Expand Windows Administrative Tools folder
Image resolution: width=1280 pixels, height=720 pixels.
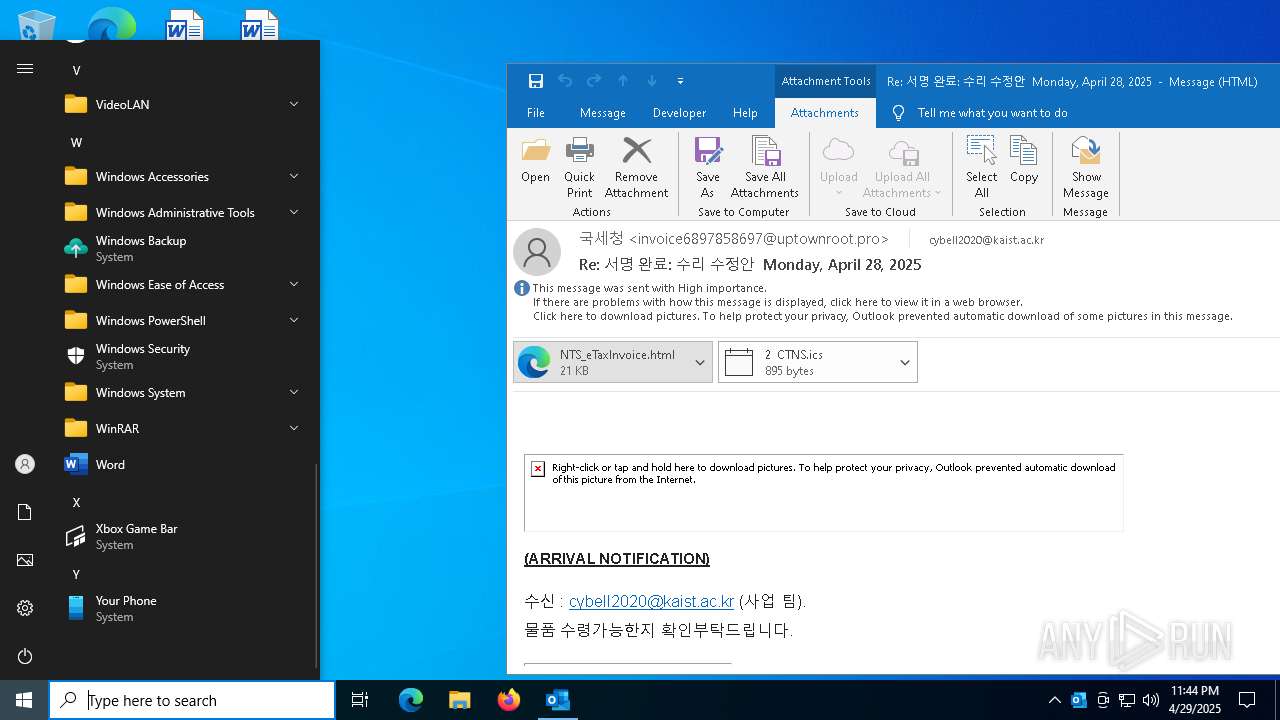tap(185, 212)
